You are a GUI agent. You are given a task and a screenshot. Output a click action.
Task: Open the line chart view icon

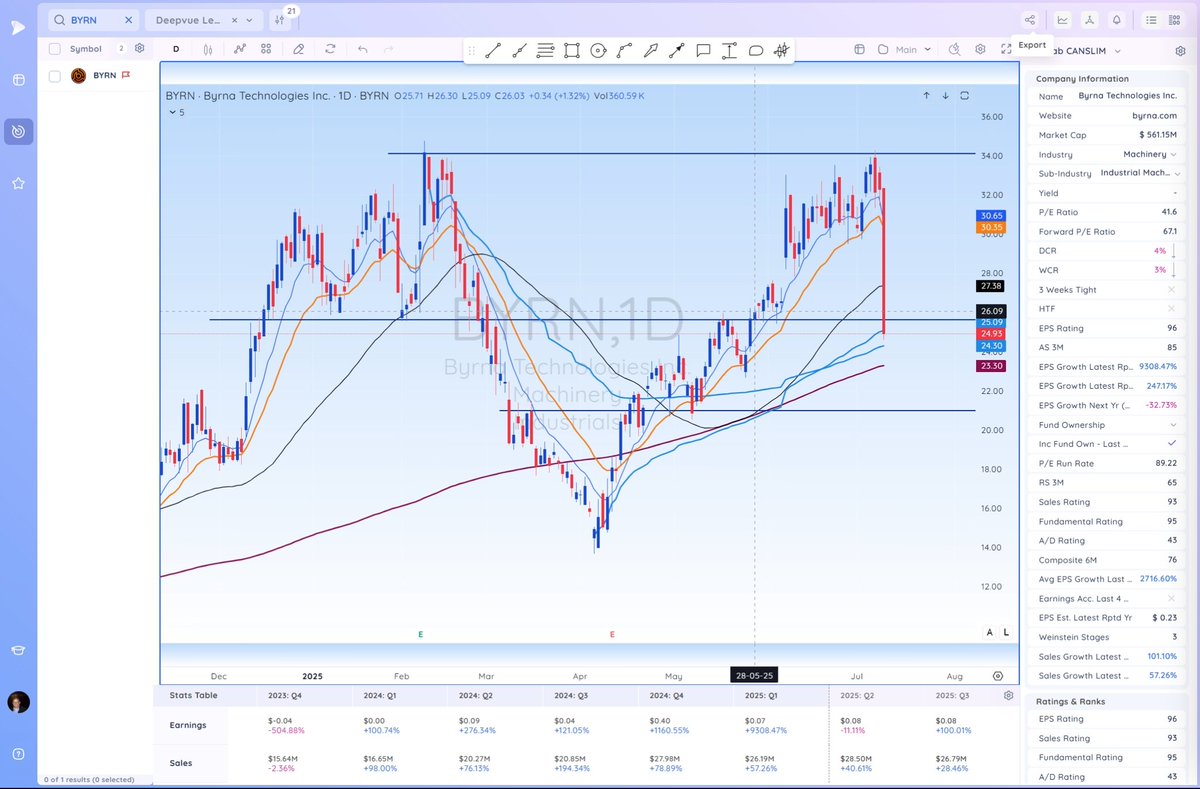(1062, 19)
